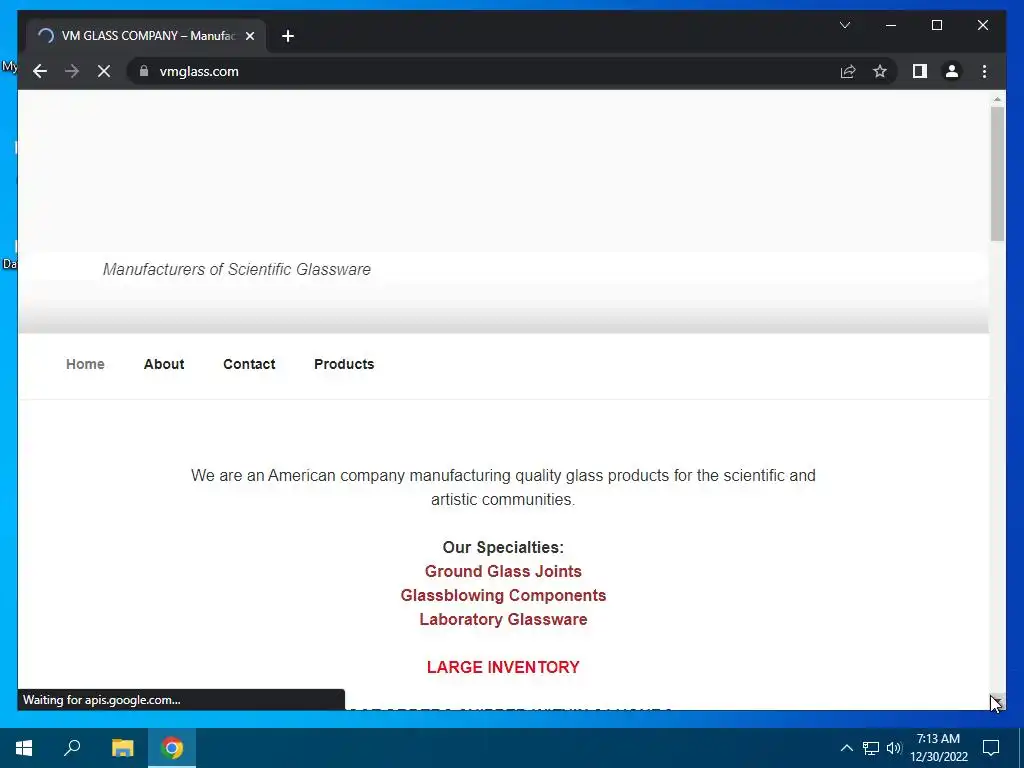Click the browser forward arrow

pos(72,71)
